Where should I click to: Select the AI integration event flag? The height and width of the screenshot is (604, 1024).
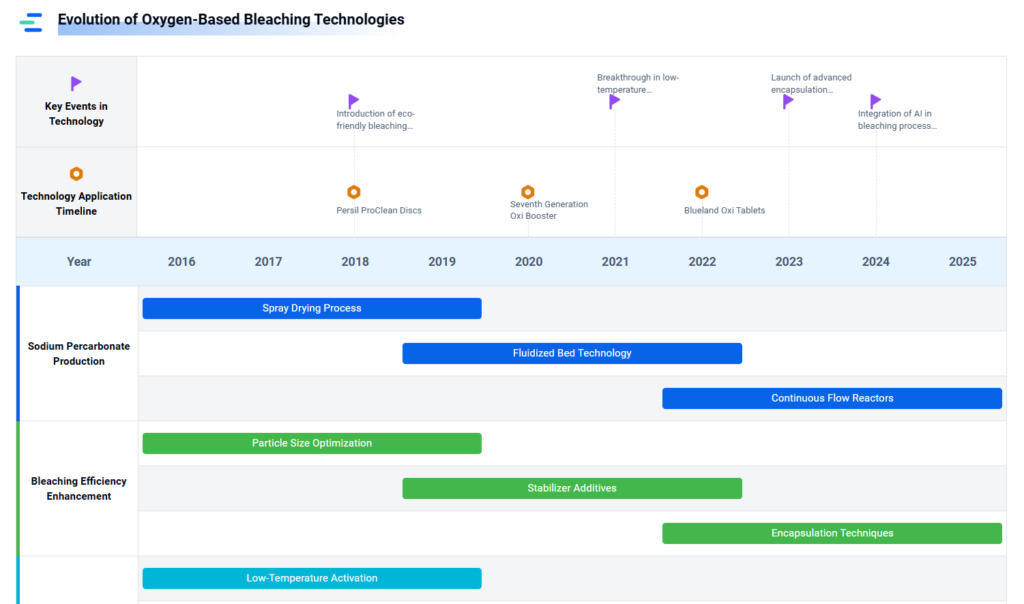point(876,101)
